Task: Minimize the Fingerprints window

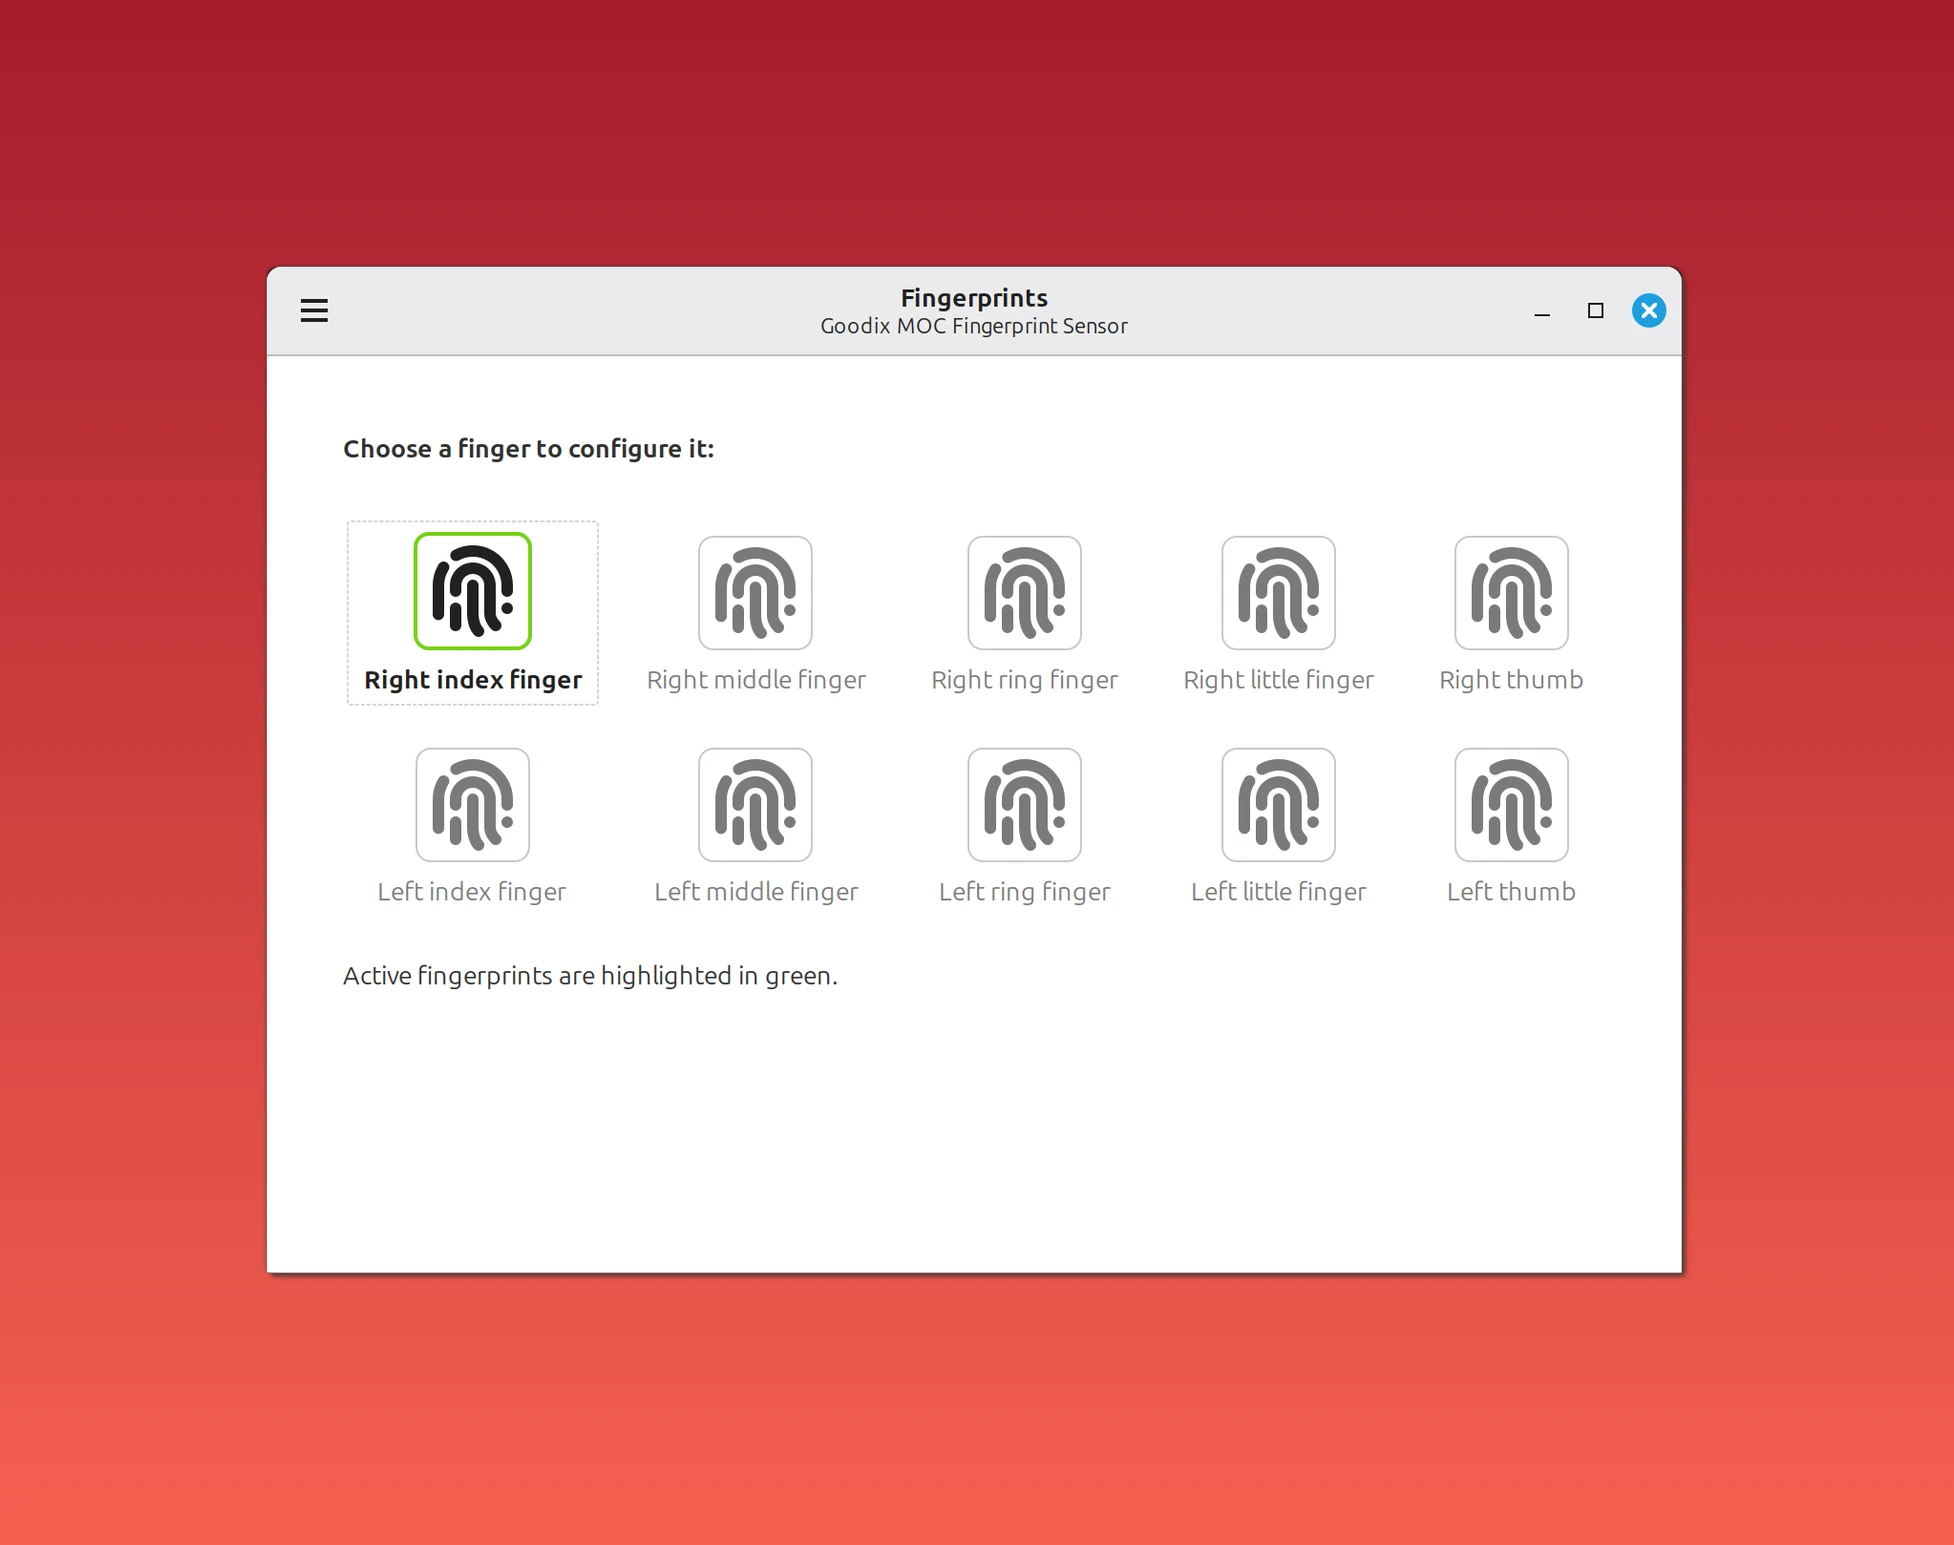Action: [1542, 311]
